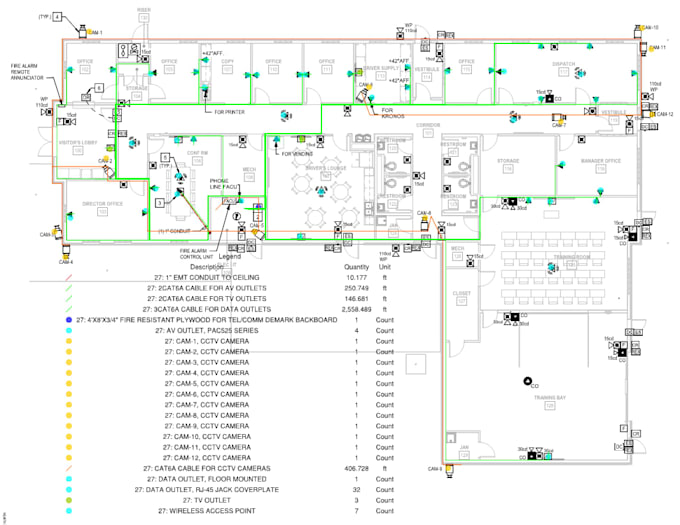
Task: Select the 'PHONE LINE FACU' callout
Action: (223, 184)
